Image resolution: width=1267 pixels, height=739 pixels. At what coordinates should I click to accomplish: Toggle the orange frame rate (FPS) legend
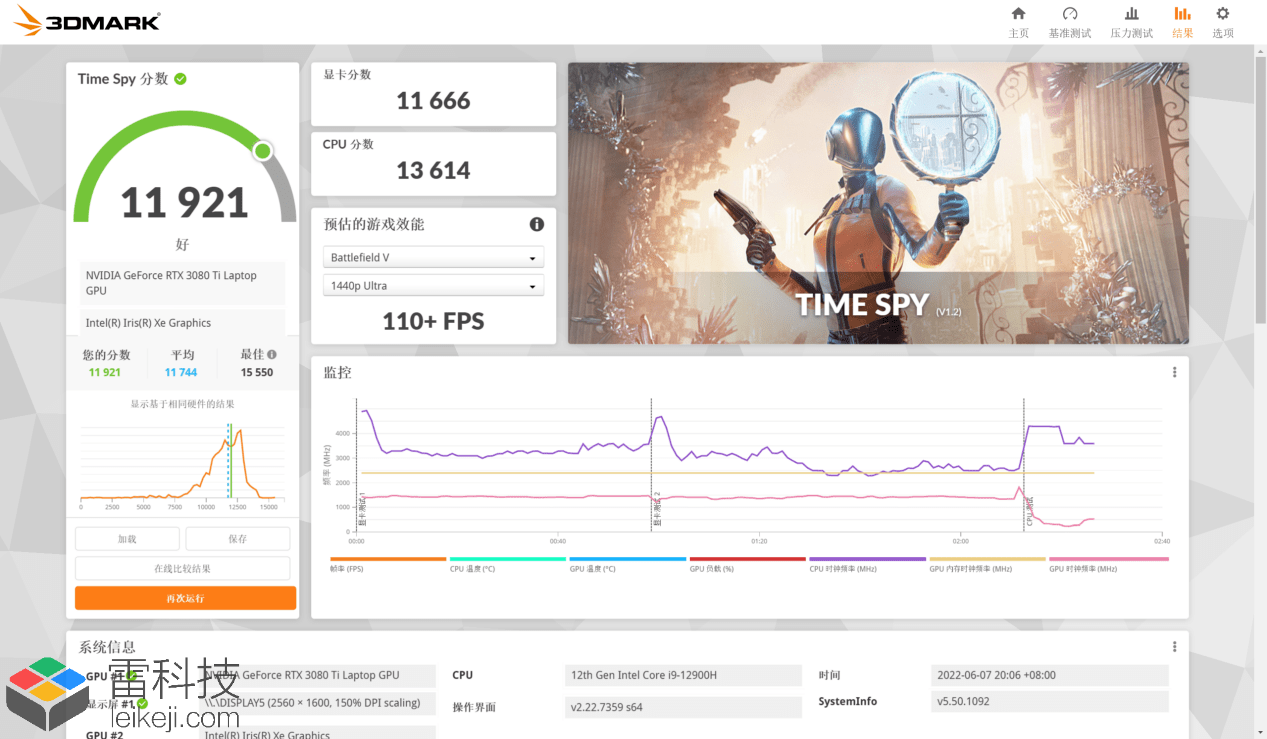click(x=388, y=564)
